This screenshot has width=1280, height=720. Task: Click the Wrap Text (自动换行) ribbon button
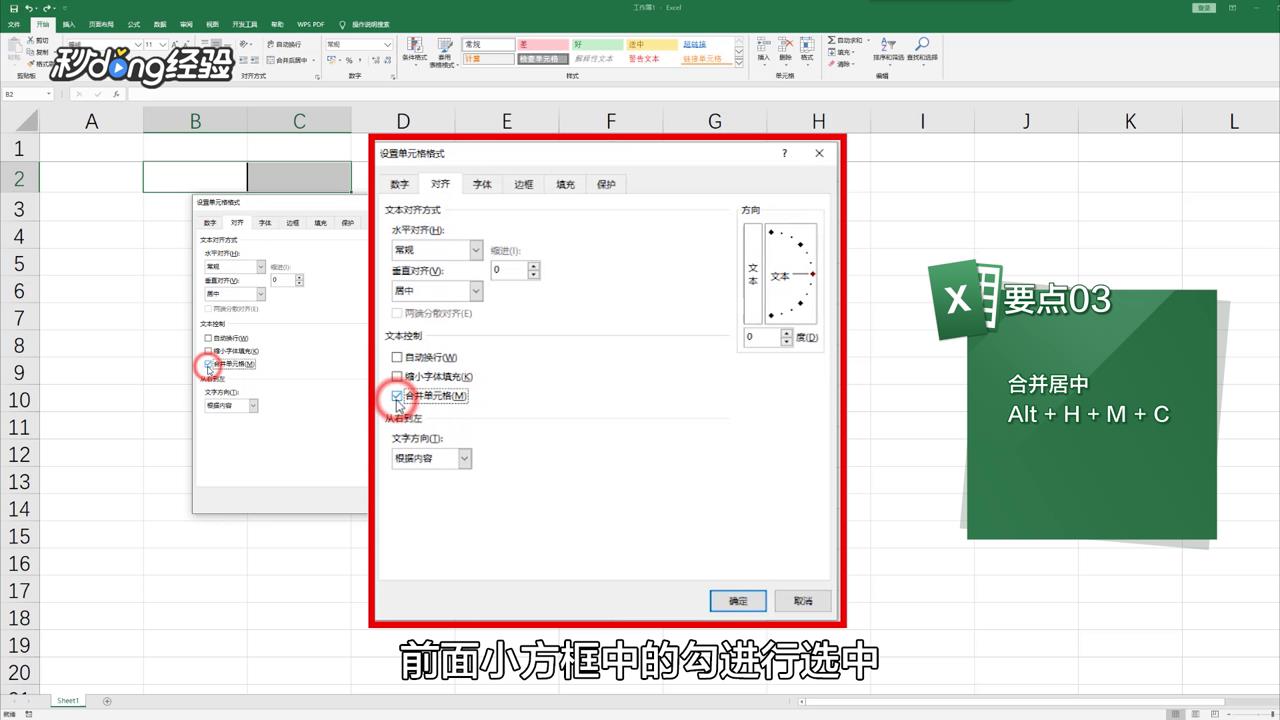pyautogui.click(x=283, y=45)
